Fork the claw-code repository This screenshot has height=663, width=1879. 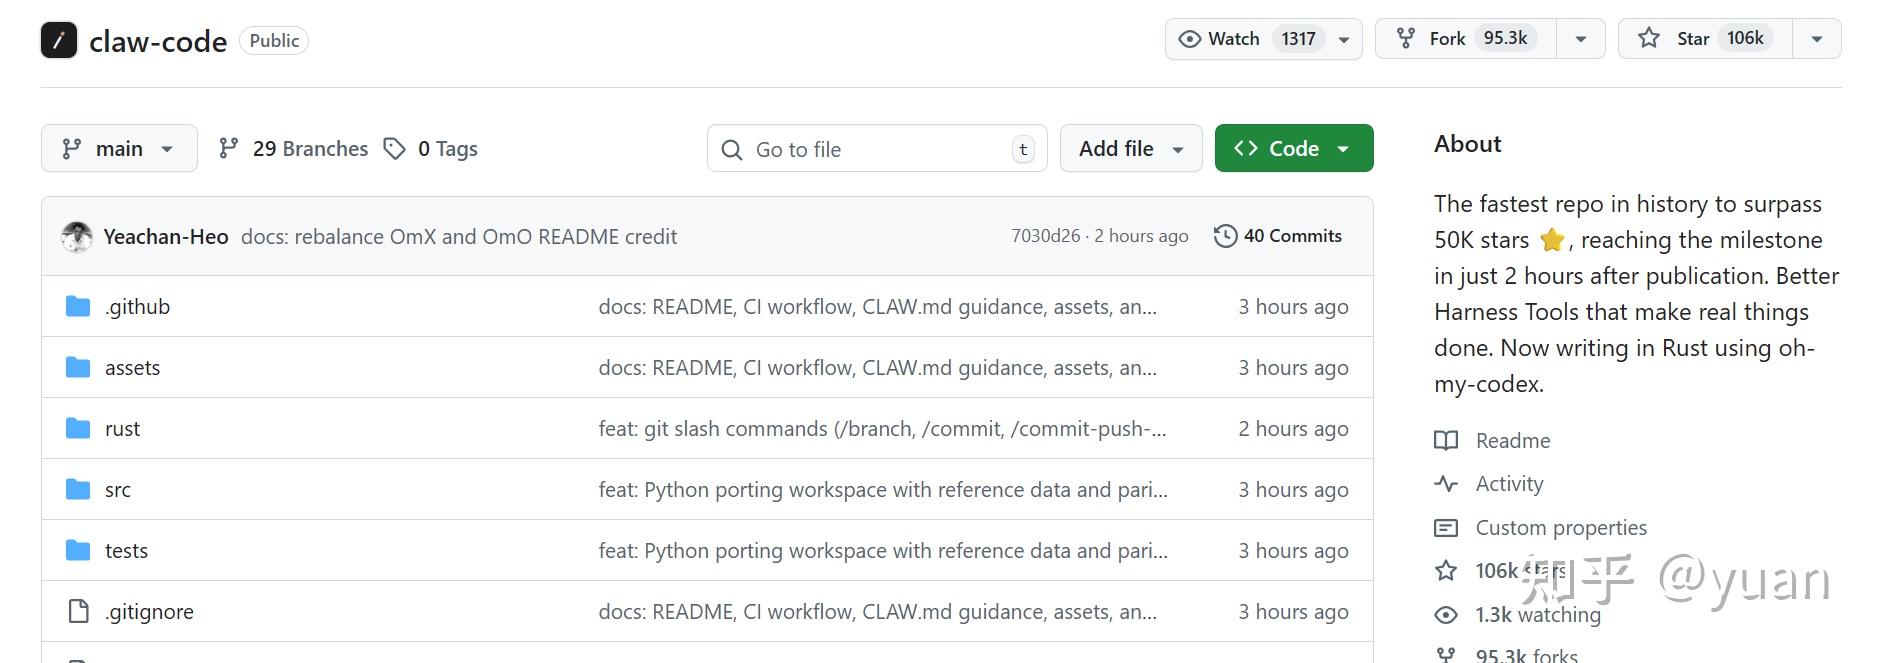pos(1465,38)
